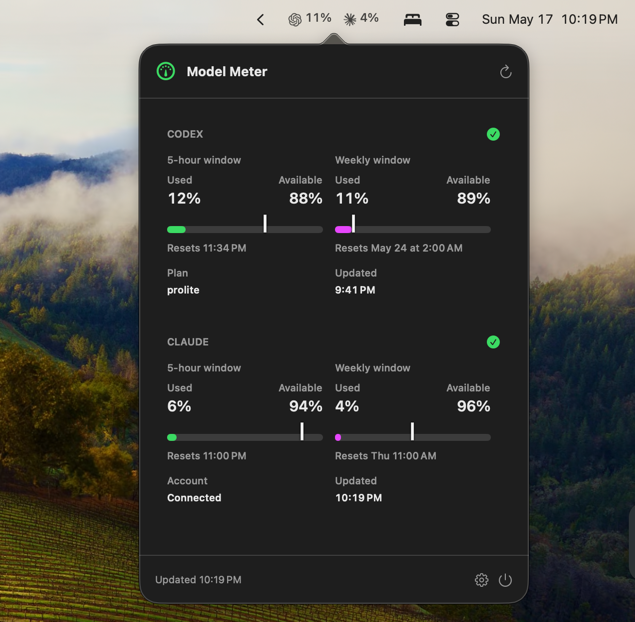Viewport: 635px width, 622px height.
Task: Click the Claude green status checkmark
Action: pyautogui.click(x=493, y=342)
